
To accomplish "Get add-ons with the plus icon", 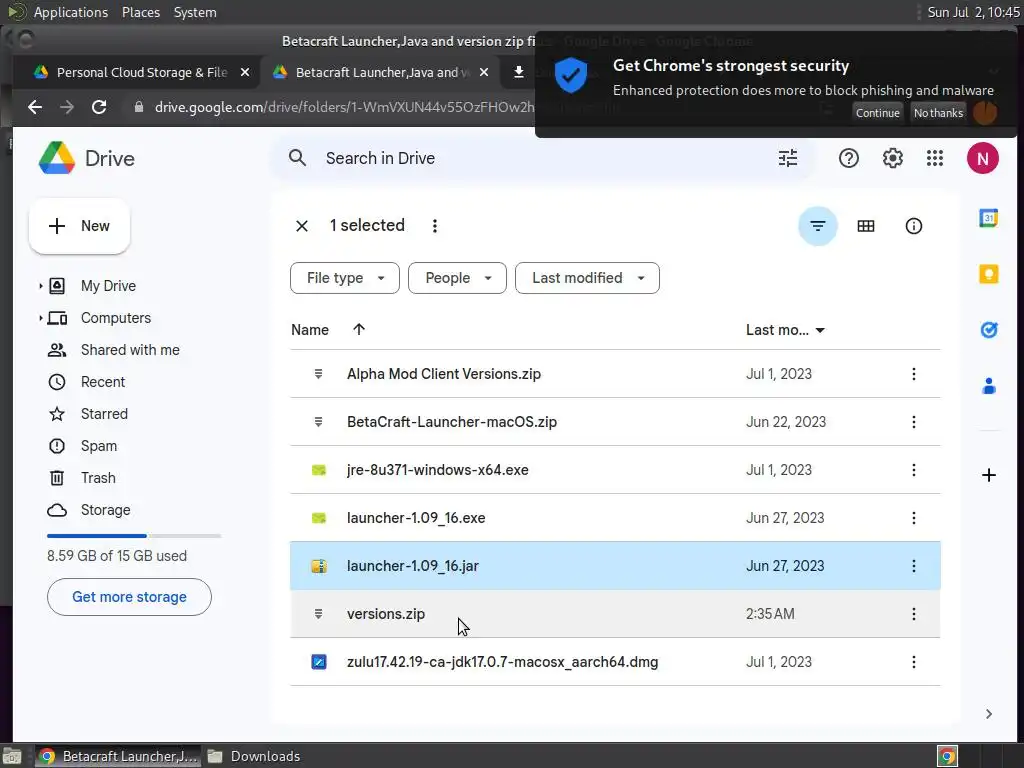I will coord(989,475).
